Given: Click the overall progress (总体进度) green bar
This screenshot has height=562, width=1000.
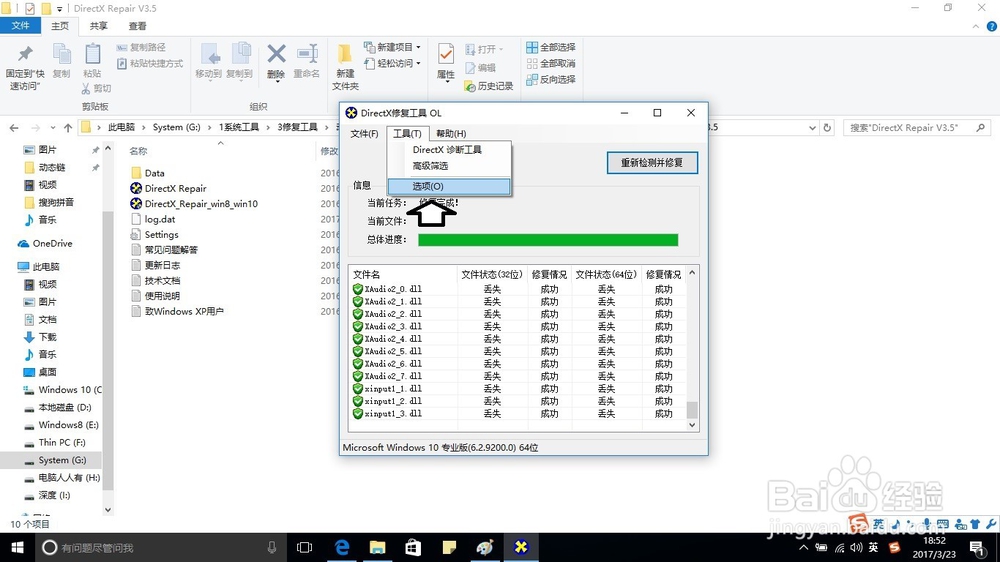Looking at the screenshot, I should 548,240.
